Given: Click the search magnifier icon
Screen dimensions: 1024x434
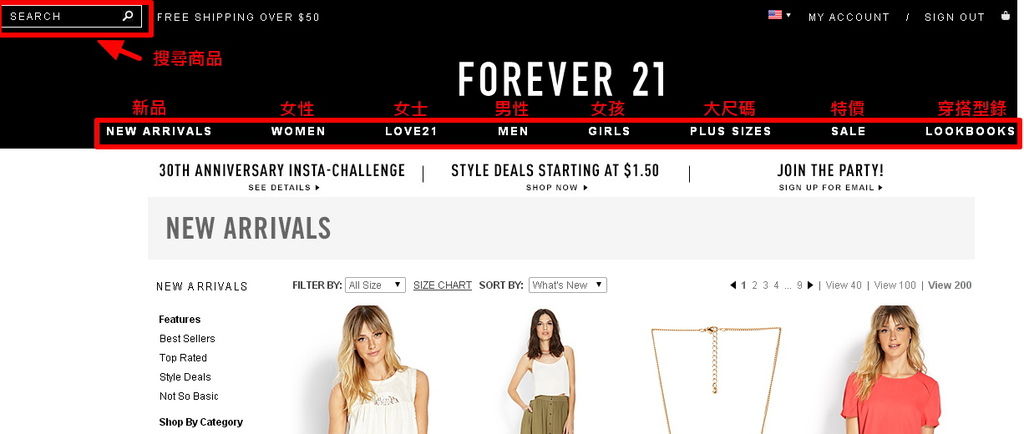Looking at the screenshot, I should (x=128, y=16).
